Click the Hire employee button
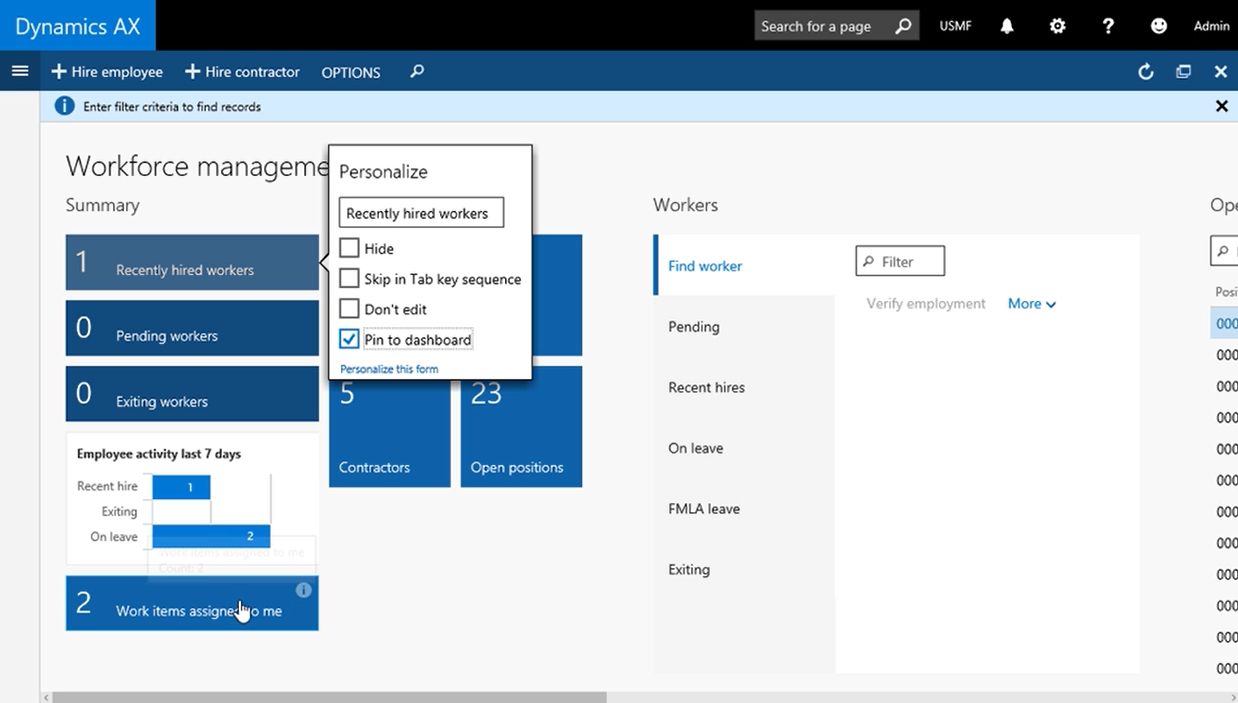Viewport: 1238px width, 703px height. [x=107, y=72]
